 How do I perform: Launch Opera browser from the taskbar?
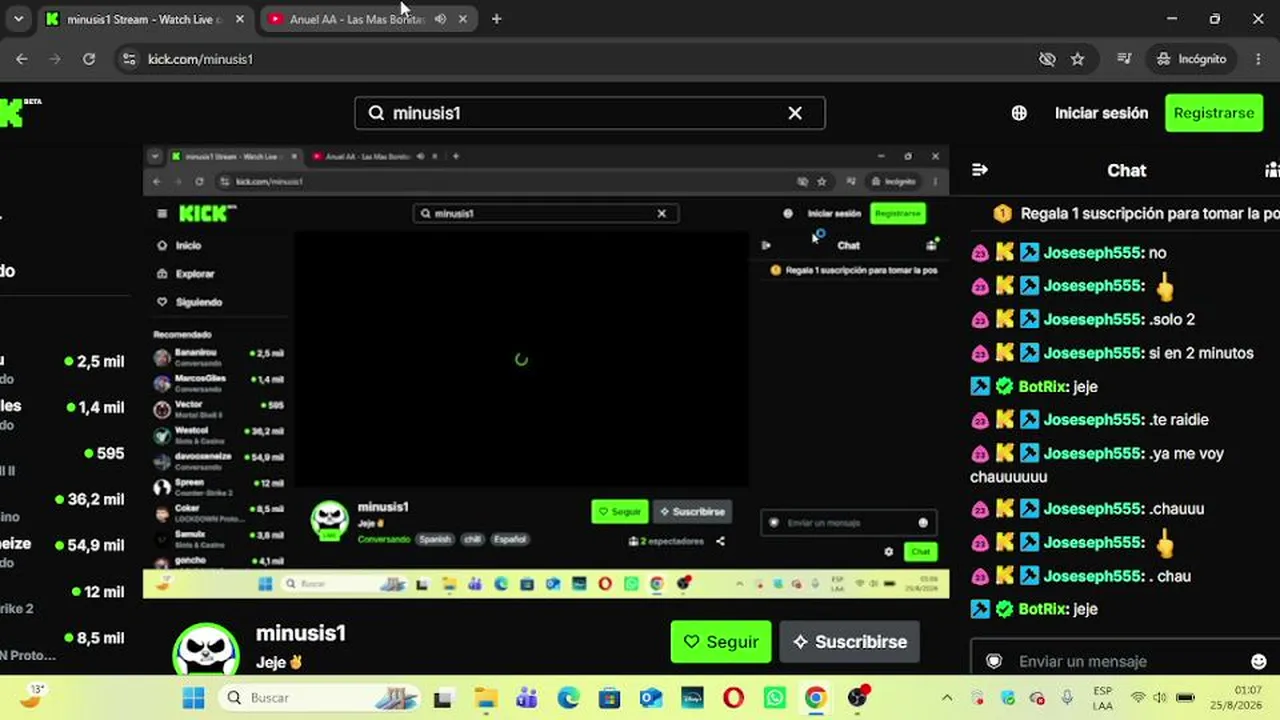click(x=733, y=697)
